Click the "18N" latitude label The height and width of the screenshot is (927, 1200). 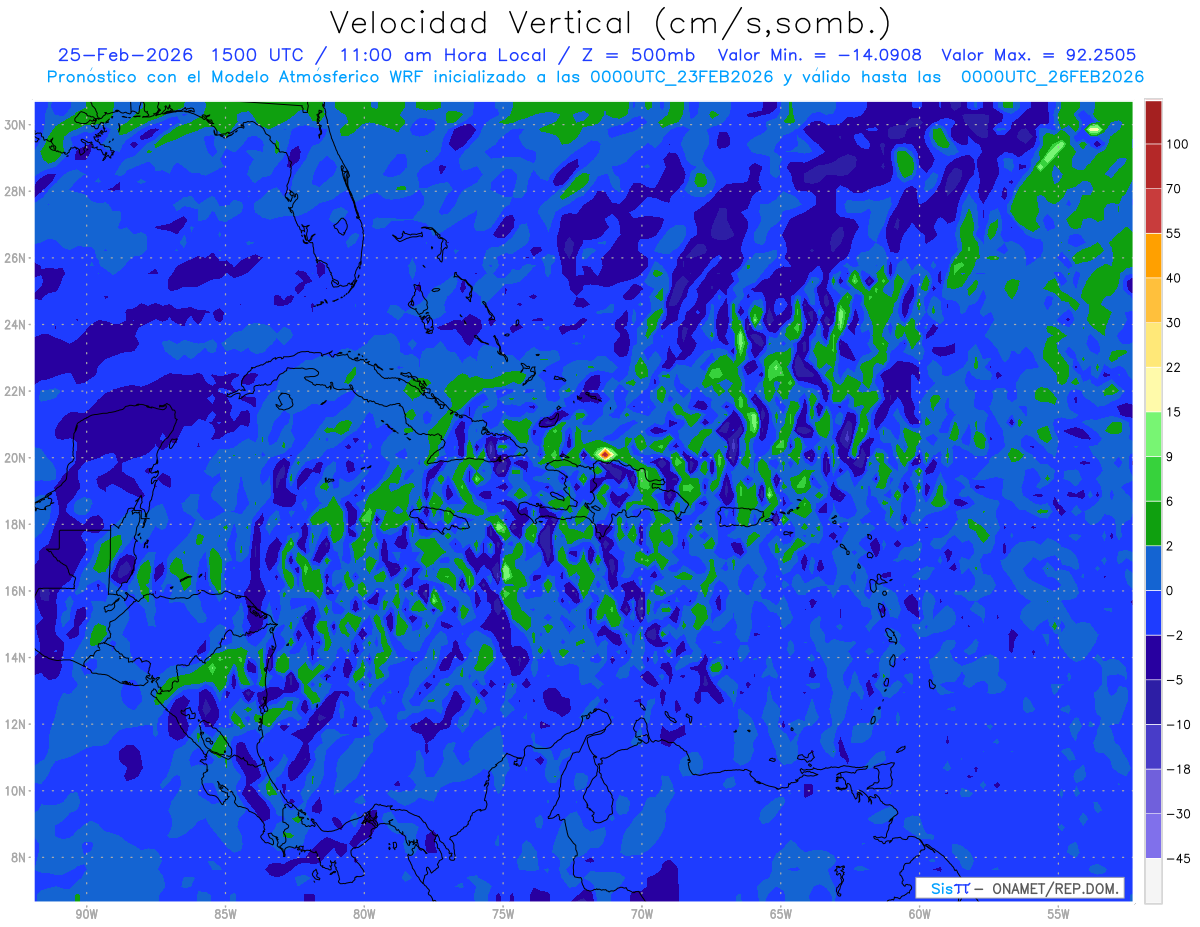17,525
